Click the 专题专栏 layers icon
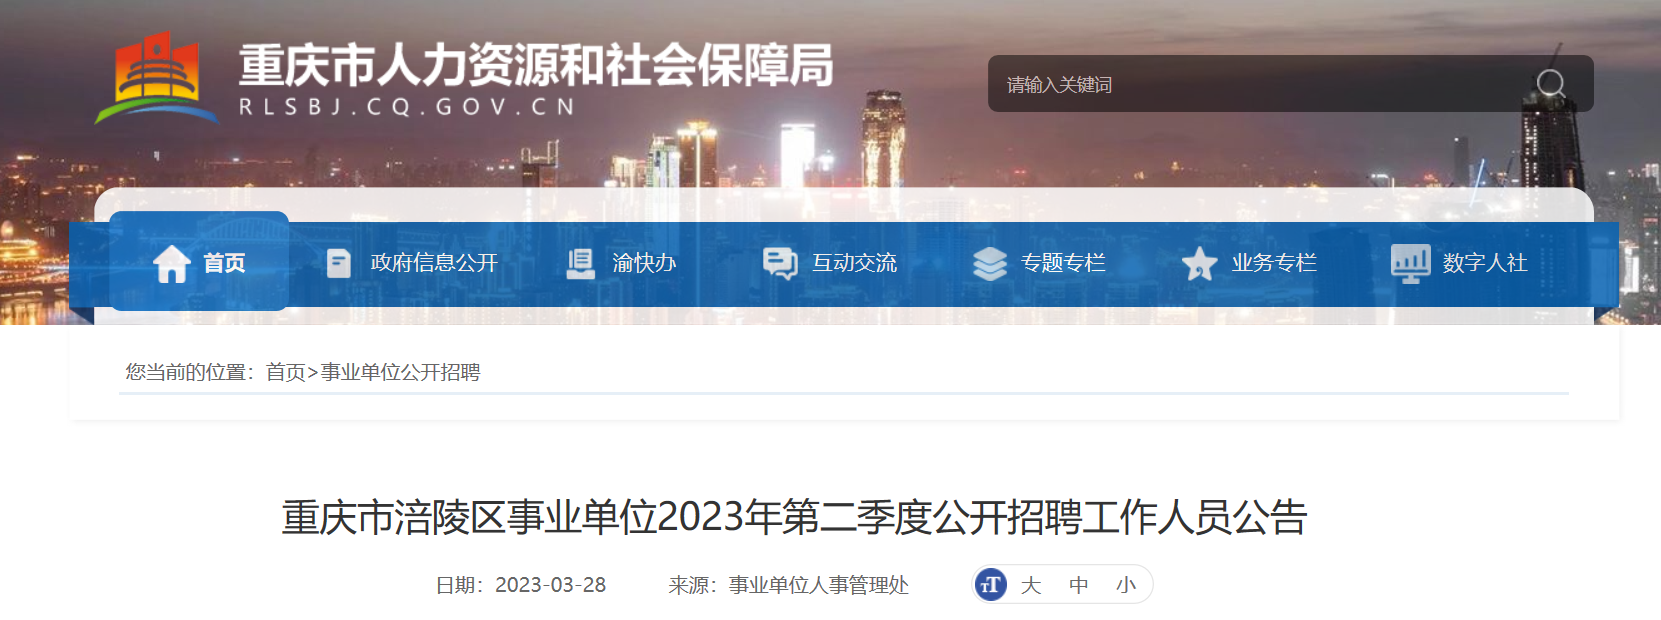 coord(990,263)
